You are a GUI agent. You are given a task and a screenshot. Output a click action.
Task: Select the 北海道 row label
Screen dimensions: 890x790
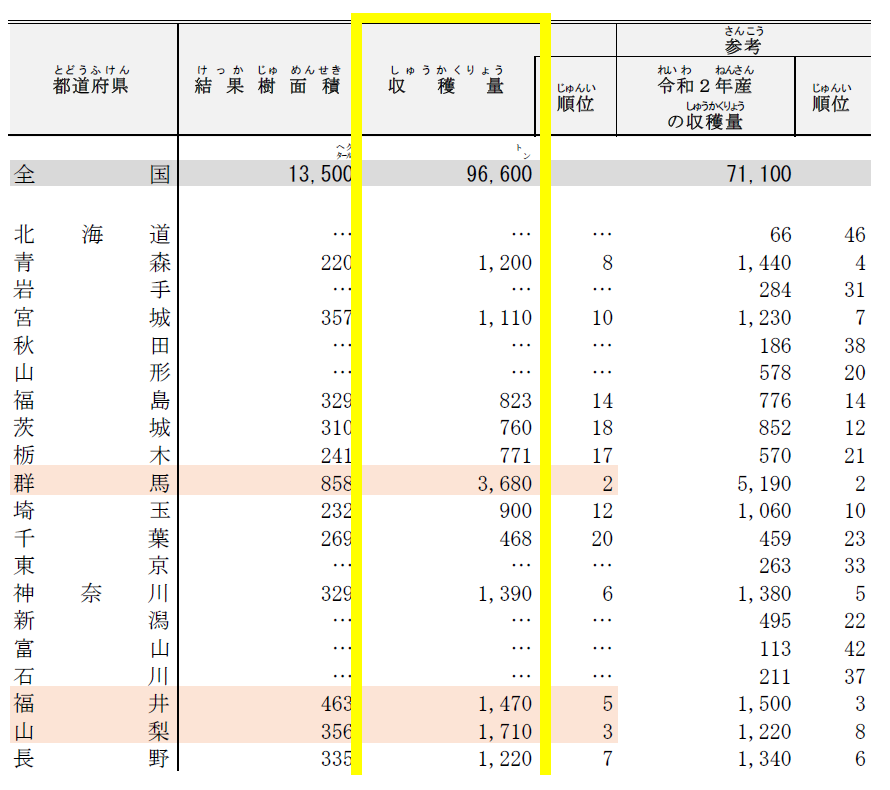(x=91, y=235)
